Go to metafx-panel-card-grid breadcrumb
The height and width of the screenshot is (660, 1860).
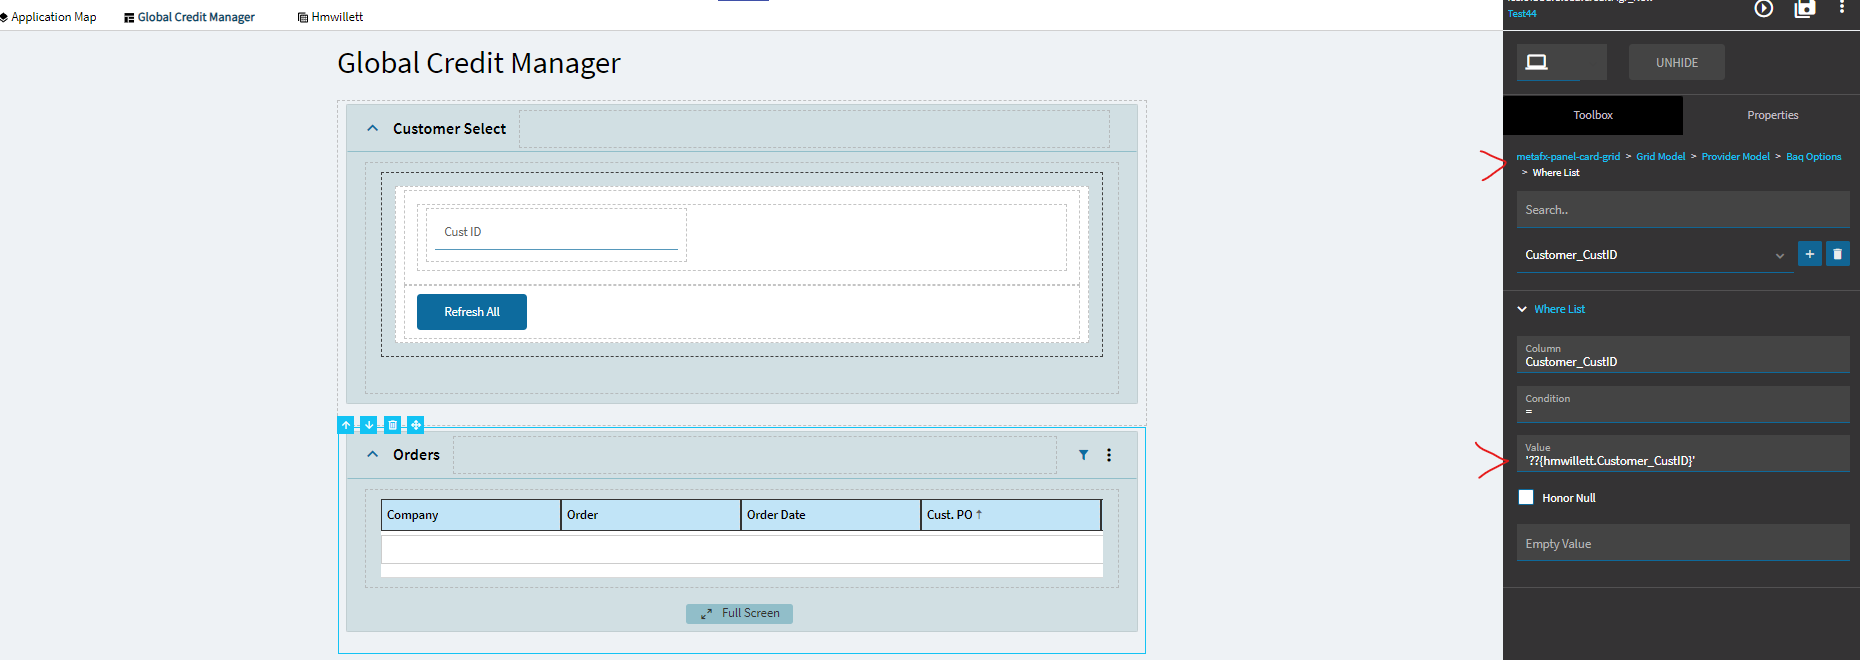(x=1568, y=156)
